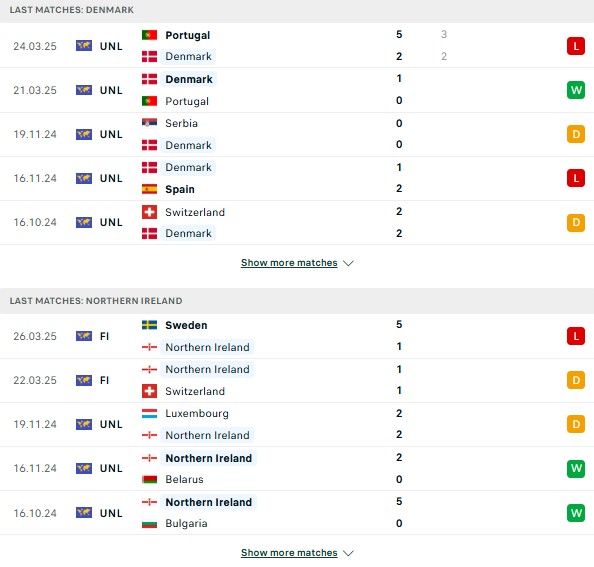Screen dimensions: 594x567
Task: Click the Bulgaria flag icon
Action: click(x=149, y=523)
